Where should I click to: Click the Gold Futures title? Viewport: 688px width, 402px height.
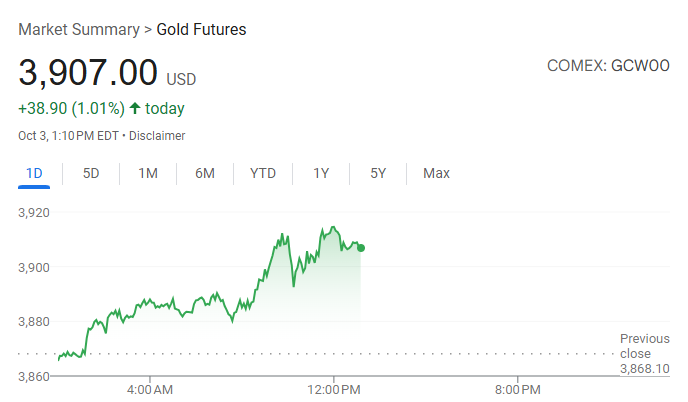[x=202, y=29]
